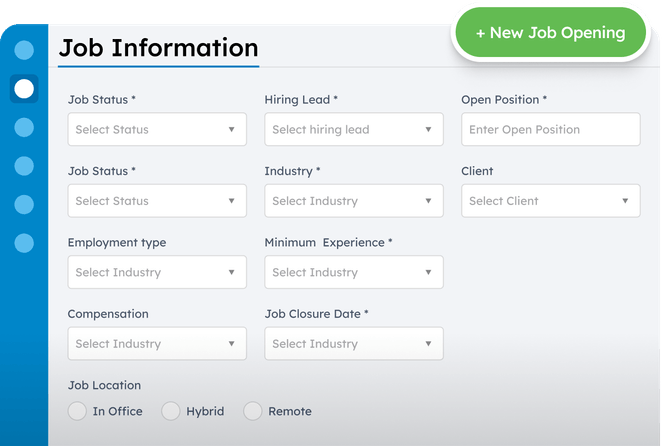
Task: Expand the Minimum Experience dropdown
Action: (x=354, y=272)
